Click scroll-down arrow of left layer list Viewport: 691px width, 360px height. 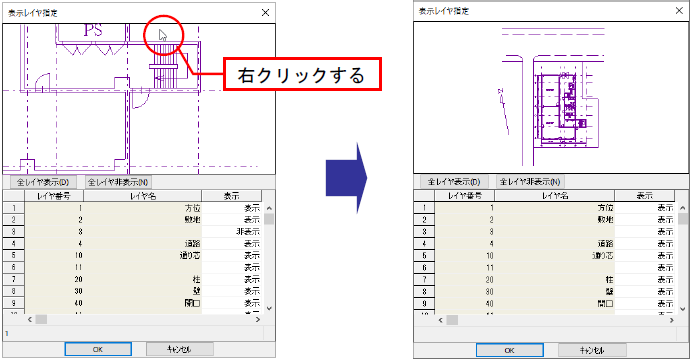coord(269,308)
